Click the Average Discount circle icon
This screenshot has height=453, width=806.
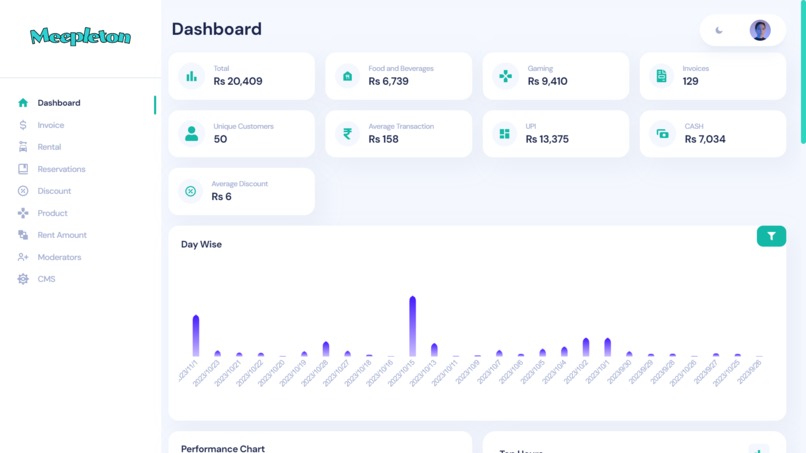190,191
